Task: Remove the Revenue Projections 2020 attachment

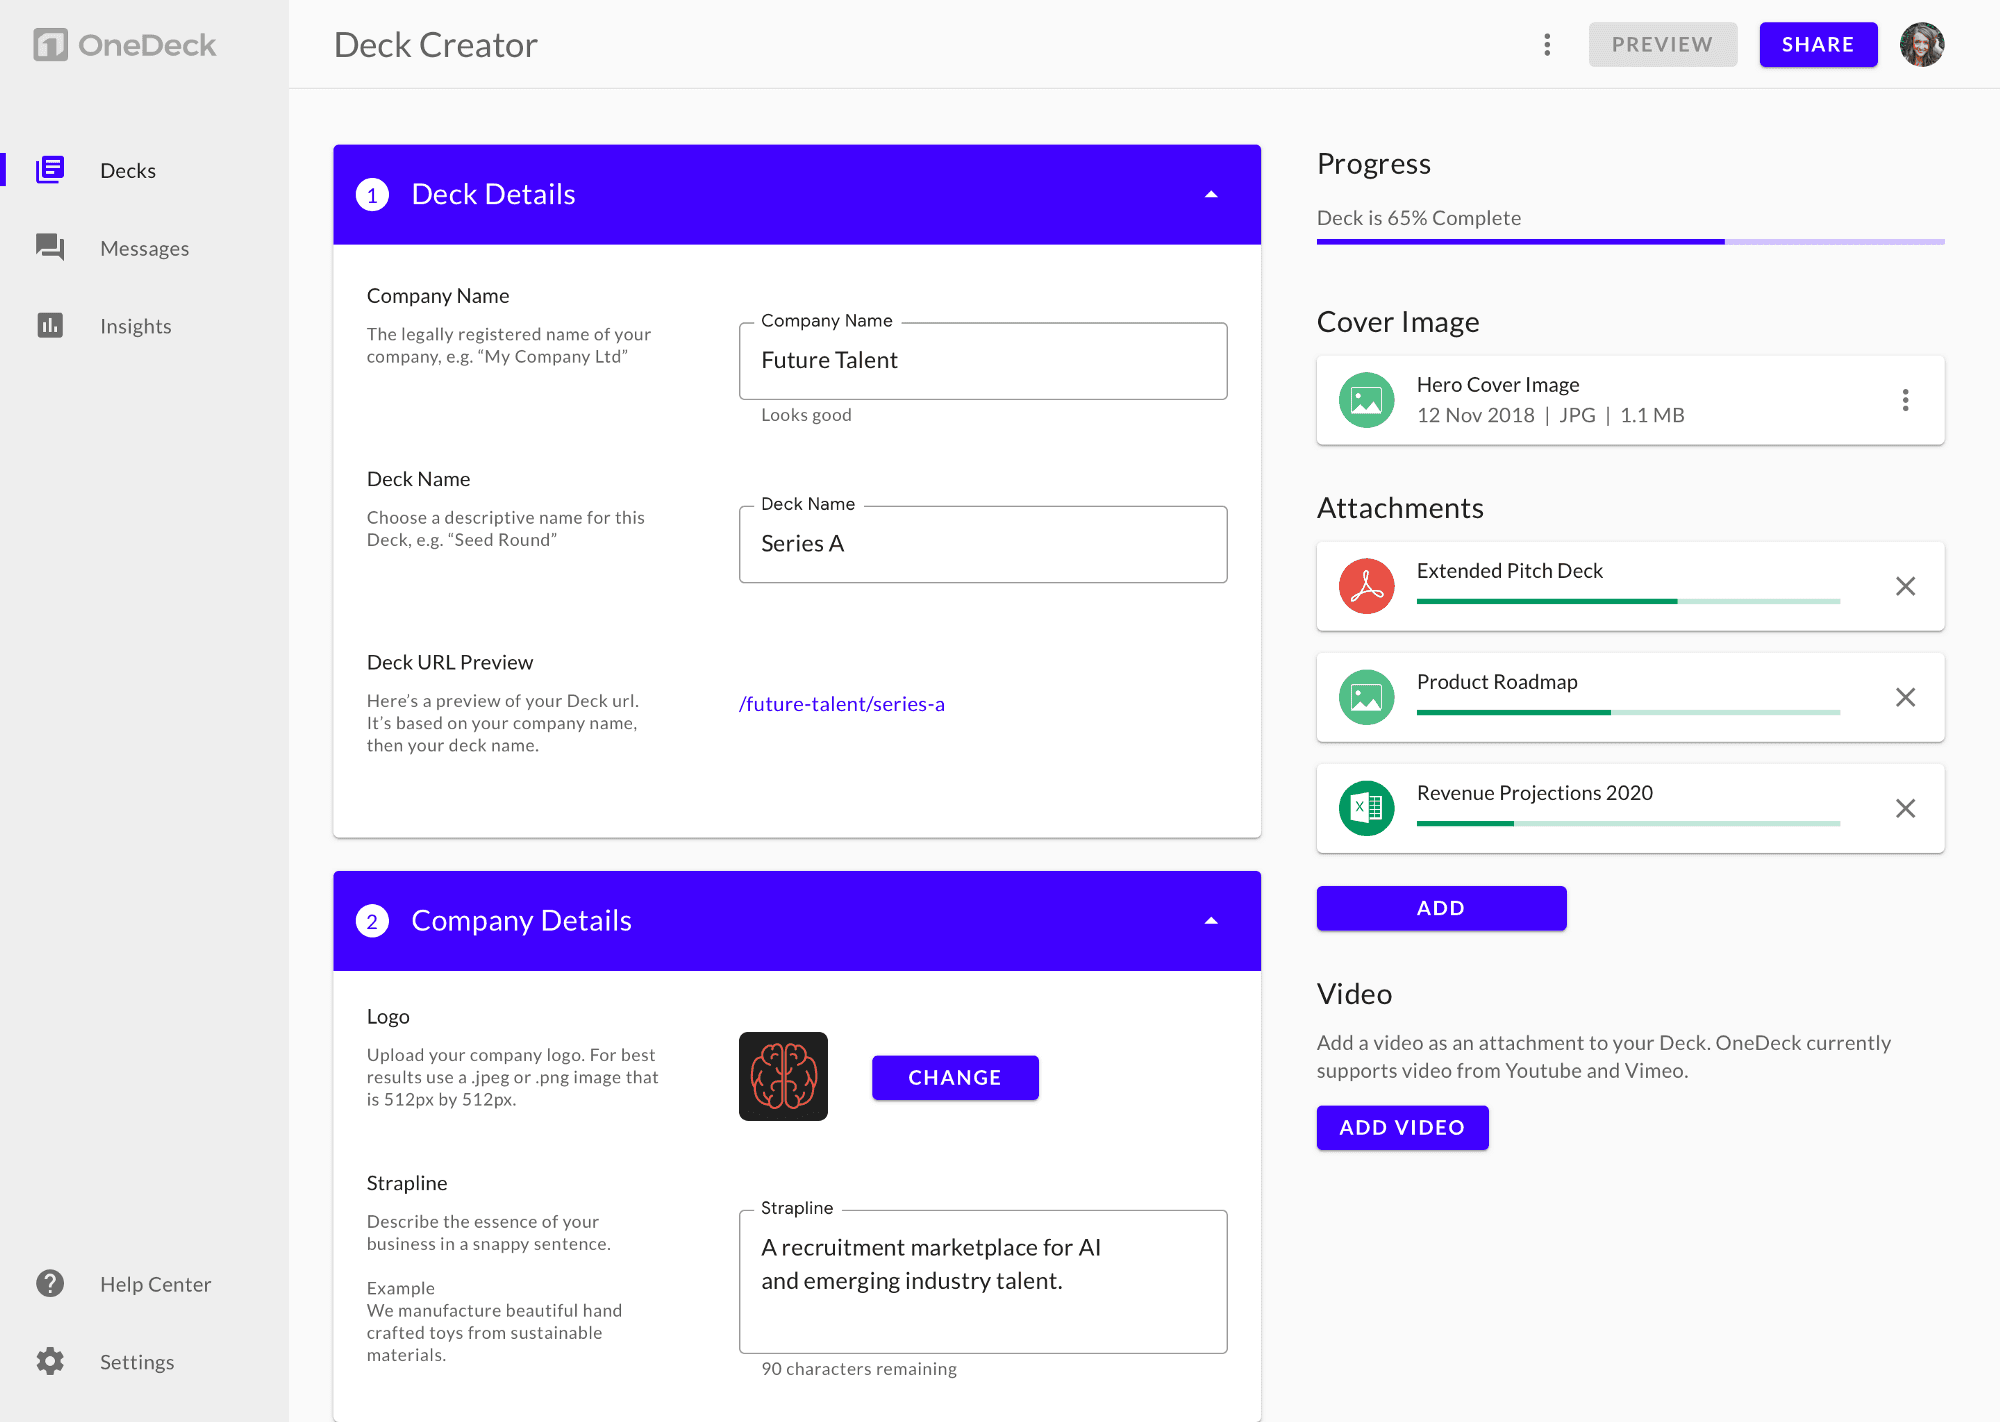Action: [1905, 808]
